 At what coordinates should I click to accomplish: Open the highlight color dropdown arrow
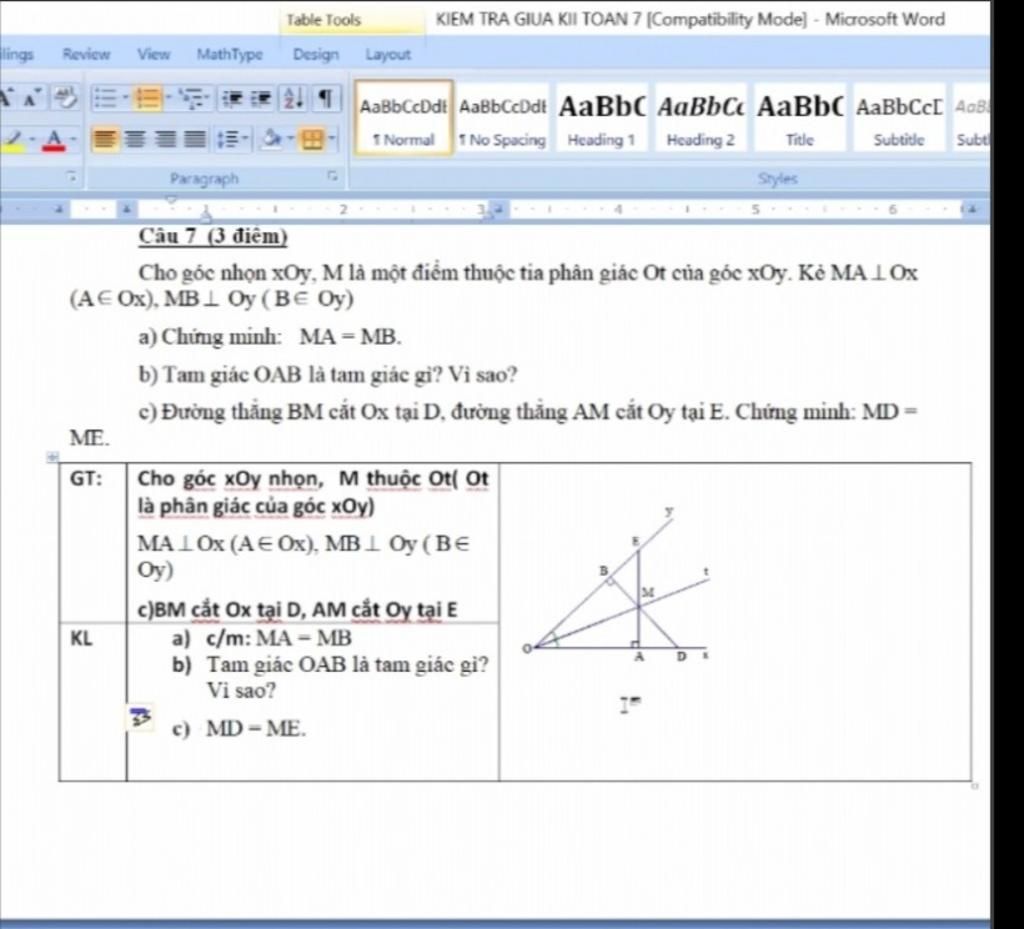[31, 140]
